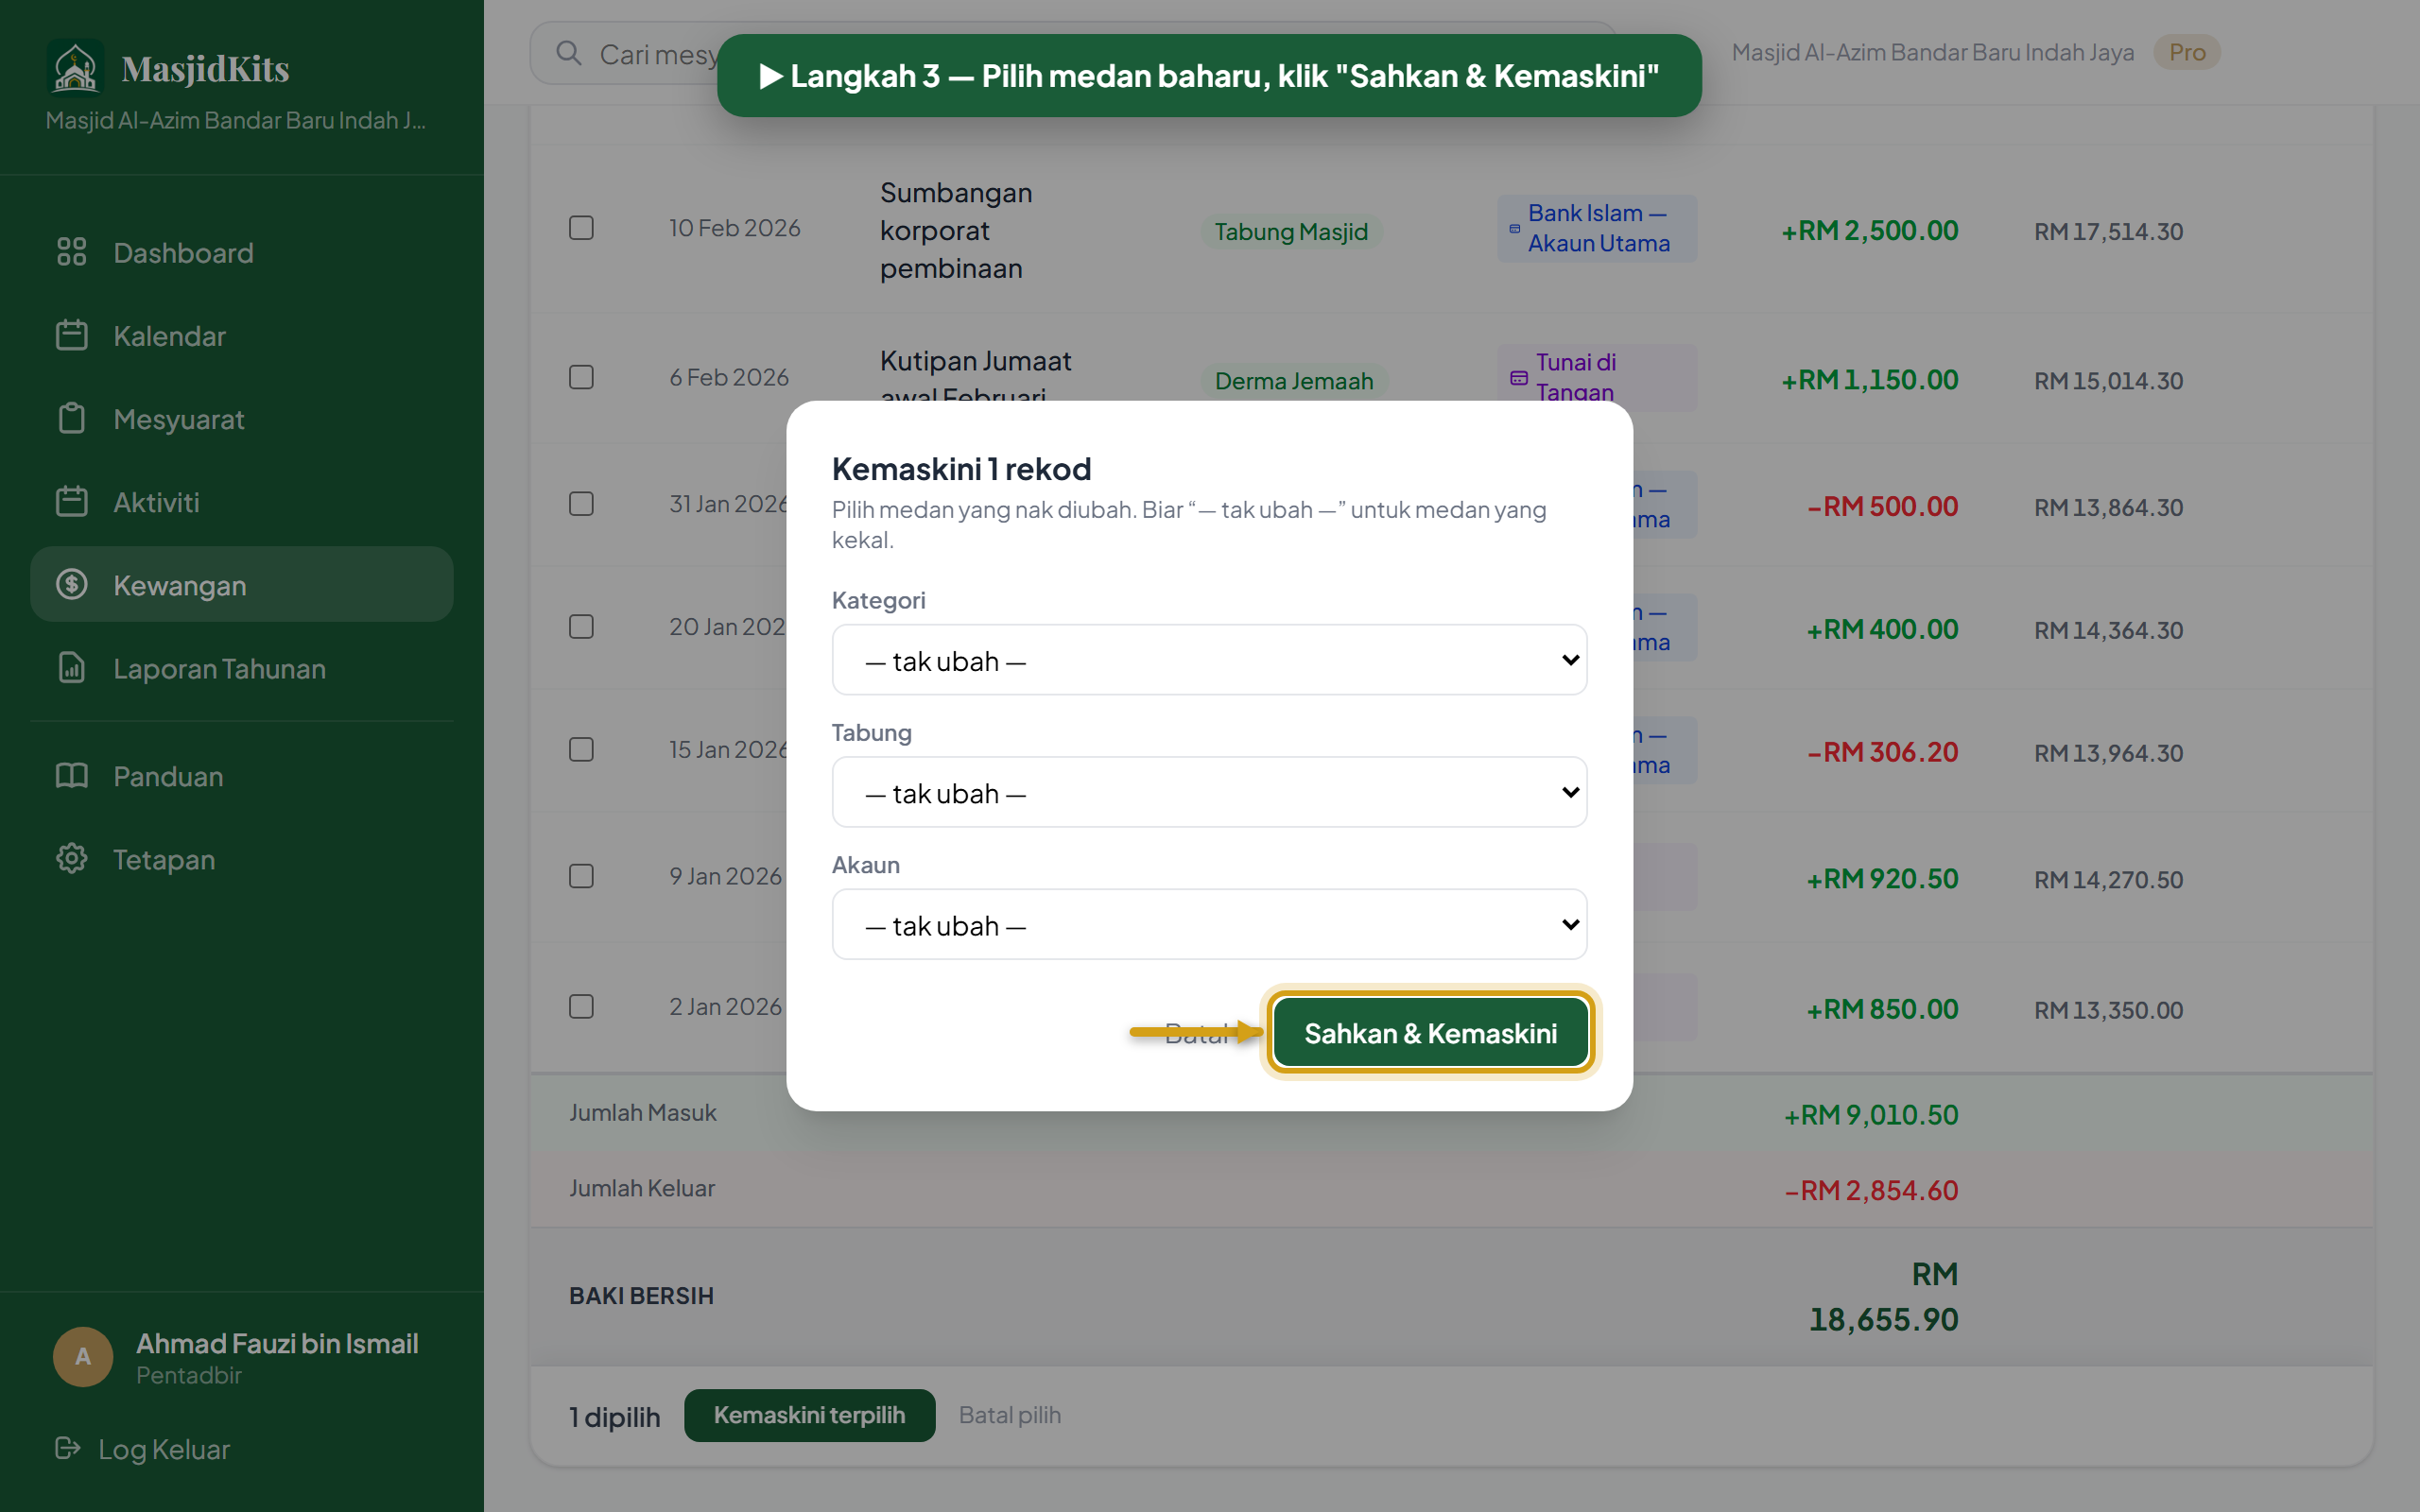This screenshot has height=1512, width=2420.
Task: Click the MasjidKits mosque logo icon
Action: pos(75,68)
